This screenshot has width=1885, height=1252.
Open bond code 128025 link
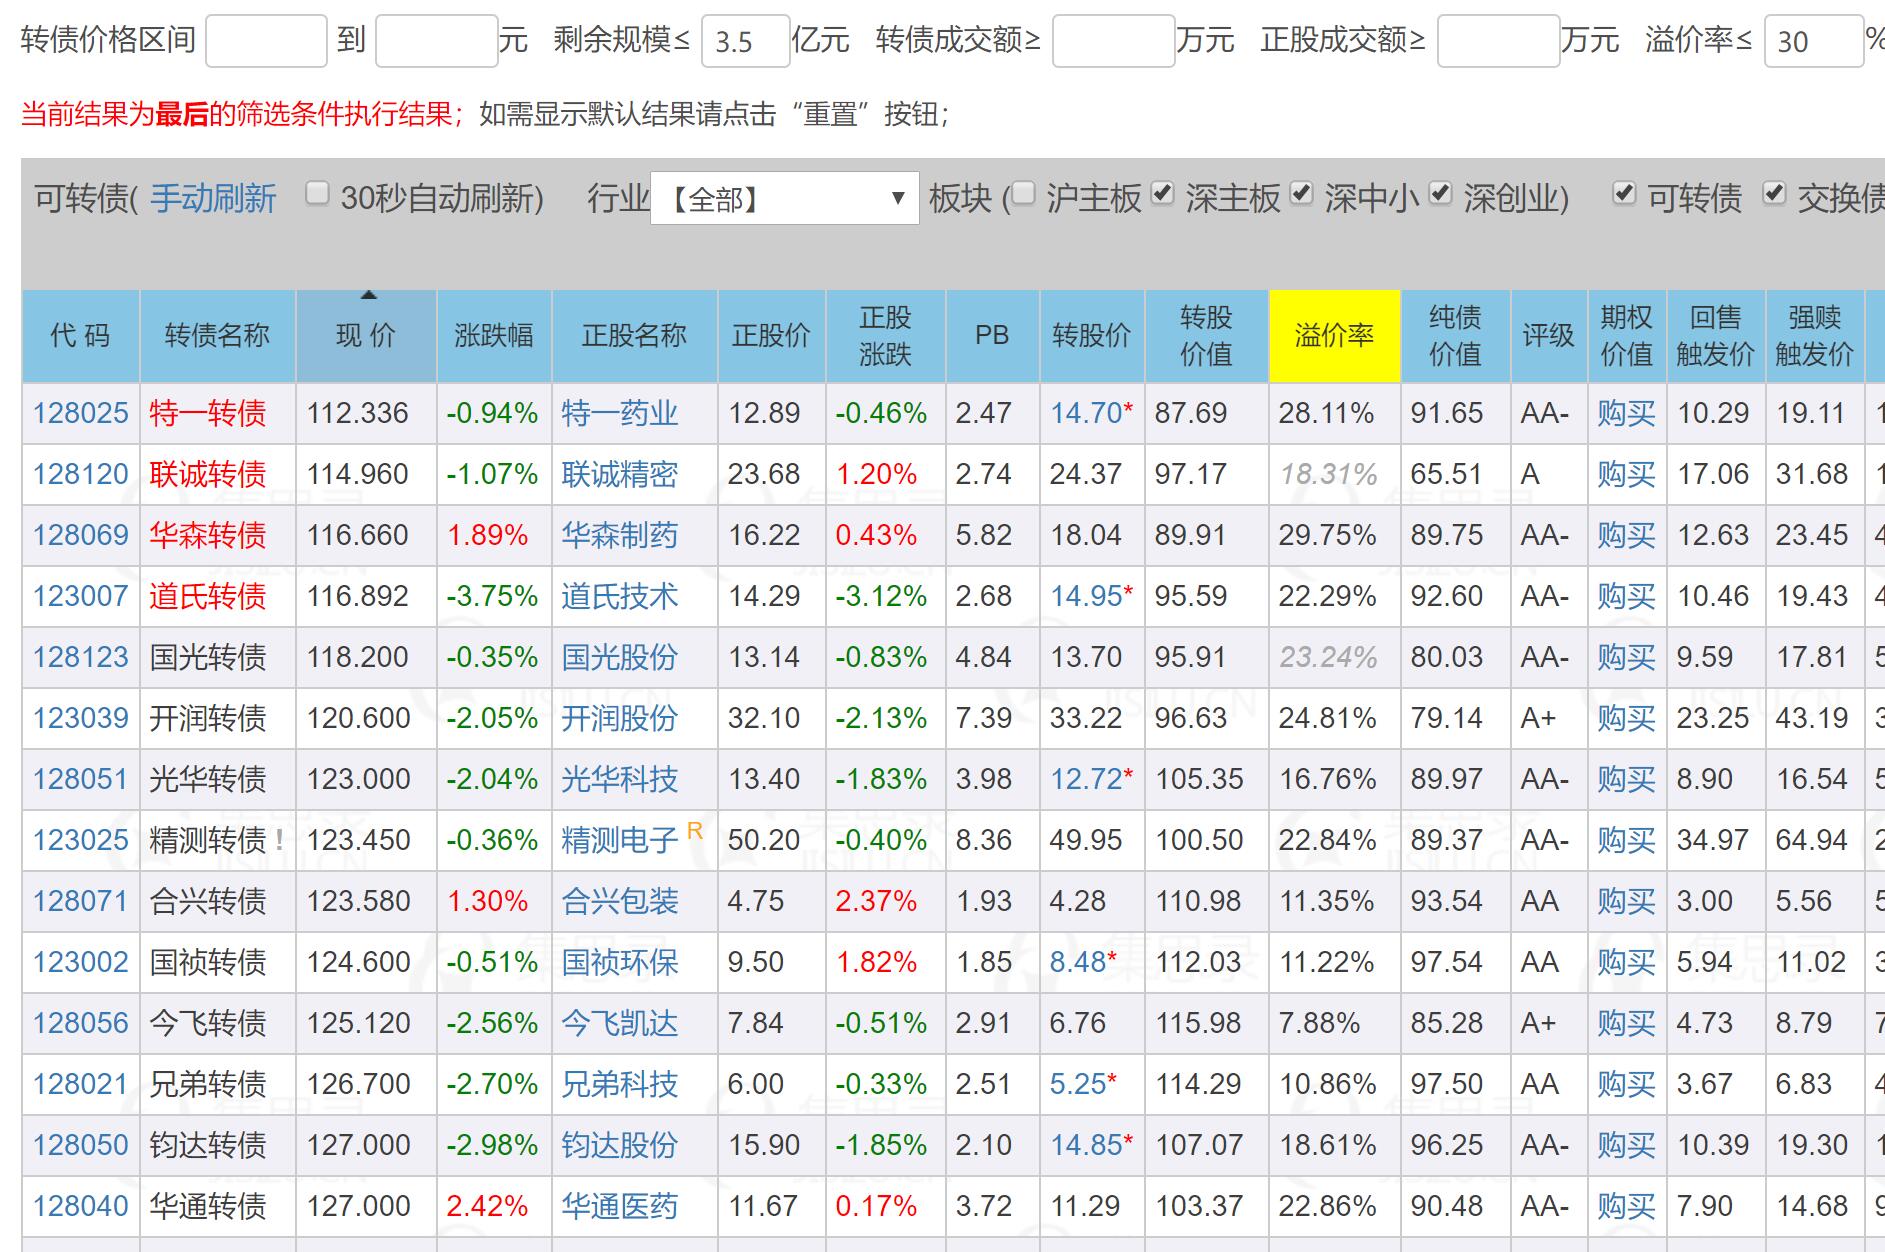81,413
